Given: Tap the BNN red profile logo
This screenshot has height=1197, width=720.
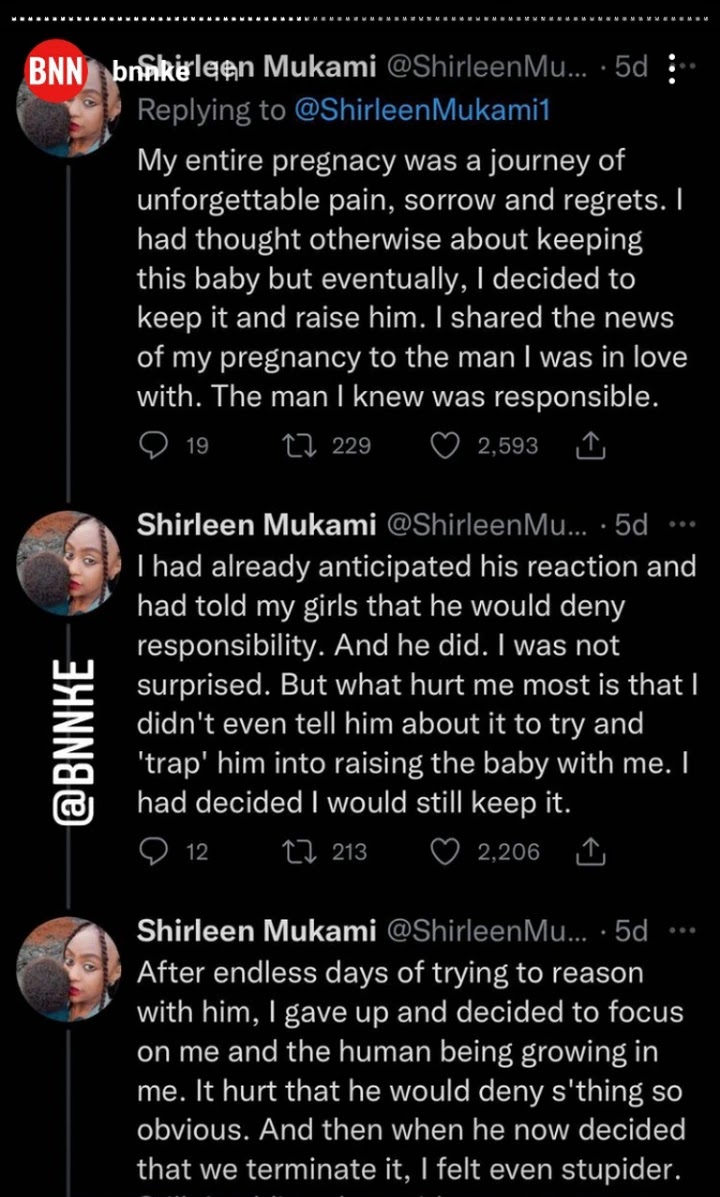Looking at the screenshot, I should pos(55,70).
